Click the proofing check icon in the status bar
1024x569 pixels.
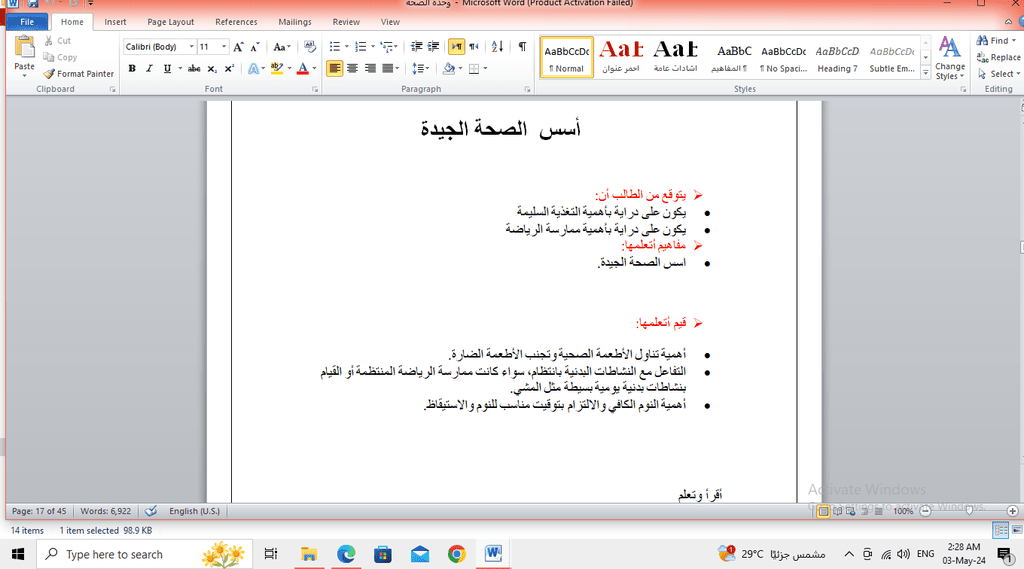(x=151, y=511)
